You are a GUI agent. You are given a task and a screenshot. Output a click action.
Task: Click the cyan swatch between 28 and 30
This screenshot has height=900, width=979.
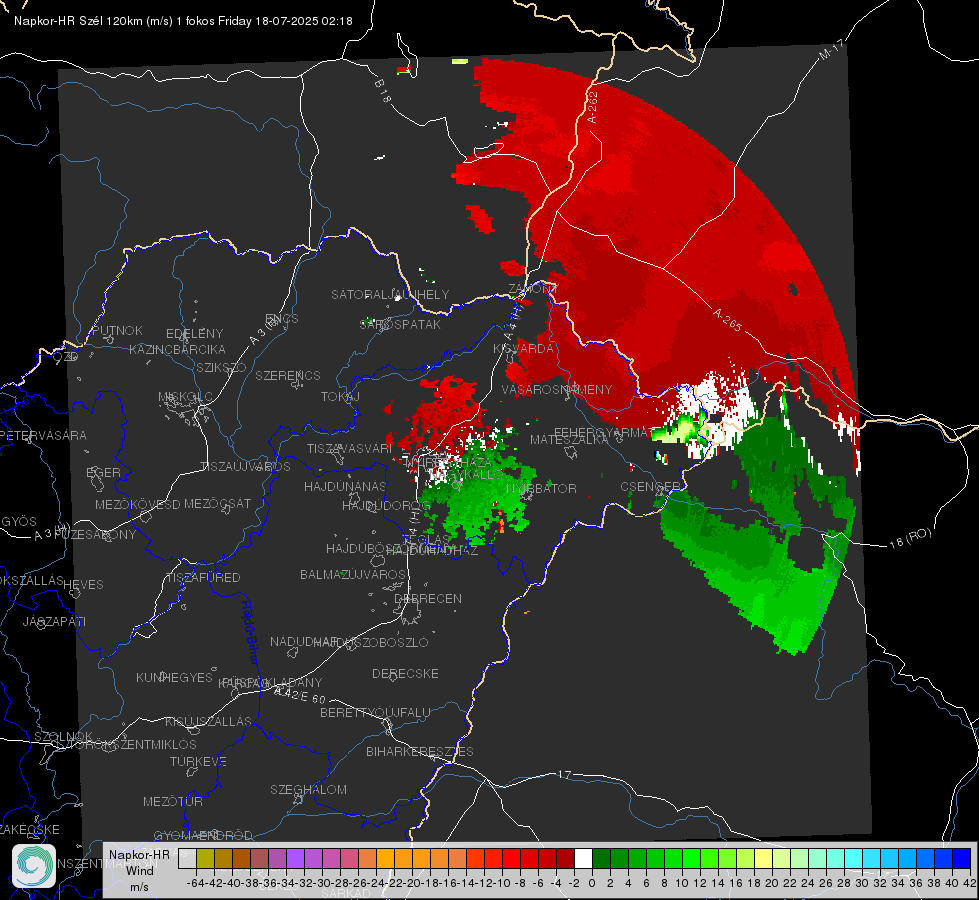(854, 858)
